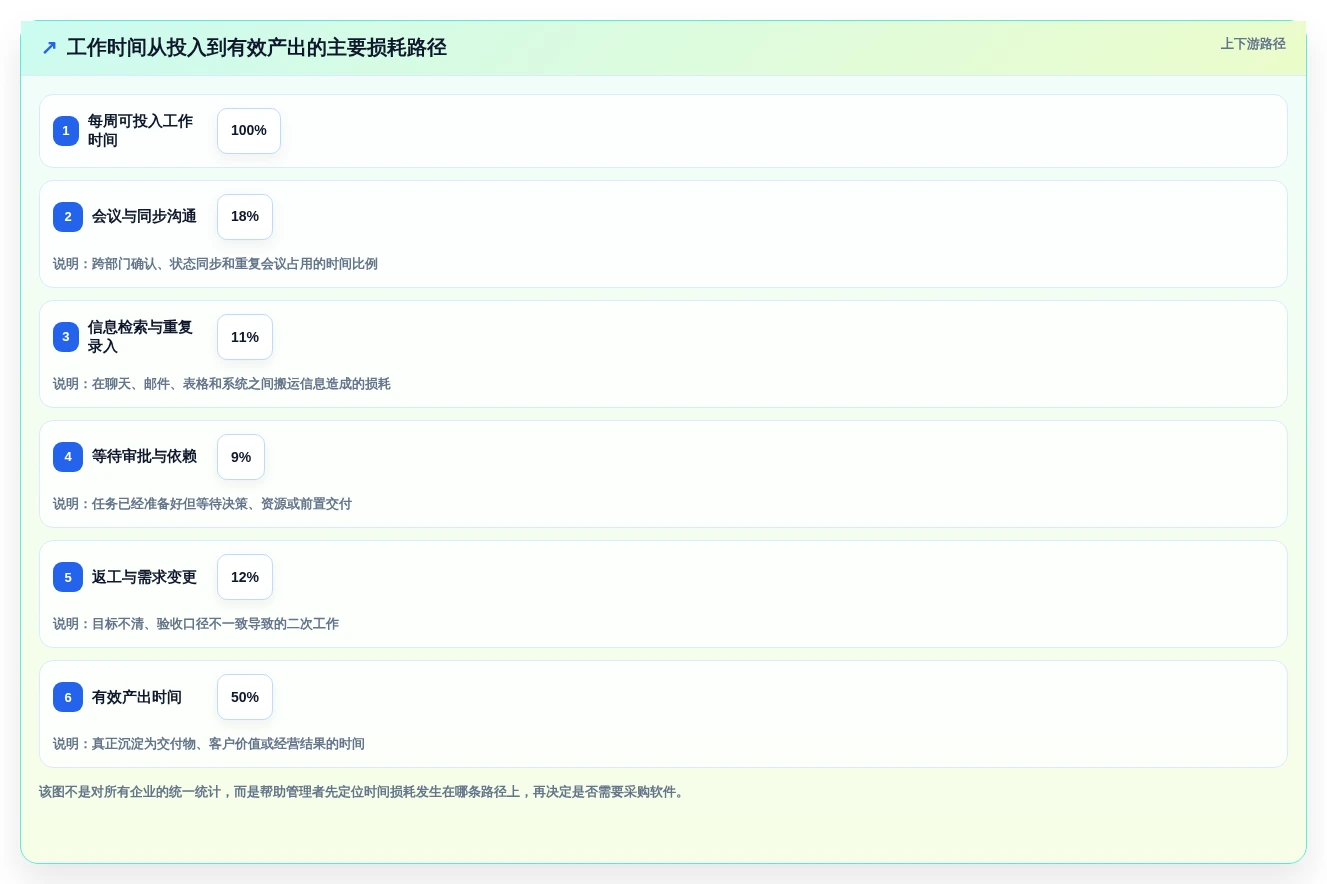Click the arrow icon beside the title
Image resolution: width=1327 pixels, height=884 pixels.
[x=49, y=48]
